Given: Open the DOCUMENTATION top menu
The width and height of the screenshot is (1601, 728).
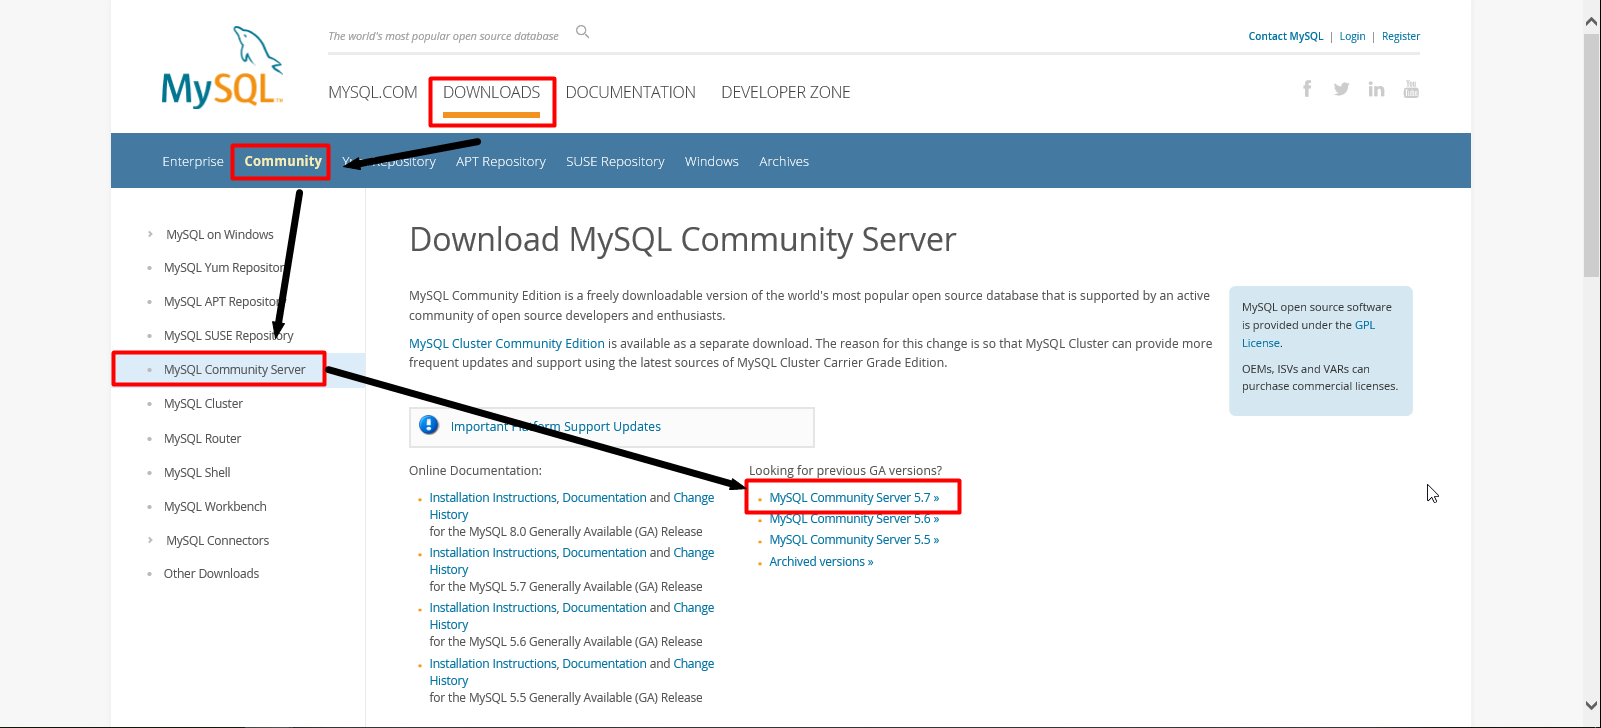Looking at the screenshot, I should pos(630,92).
